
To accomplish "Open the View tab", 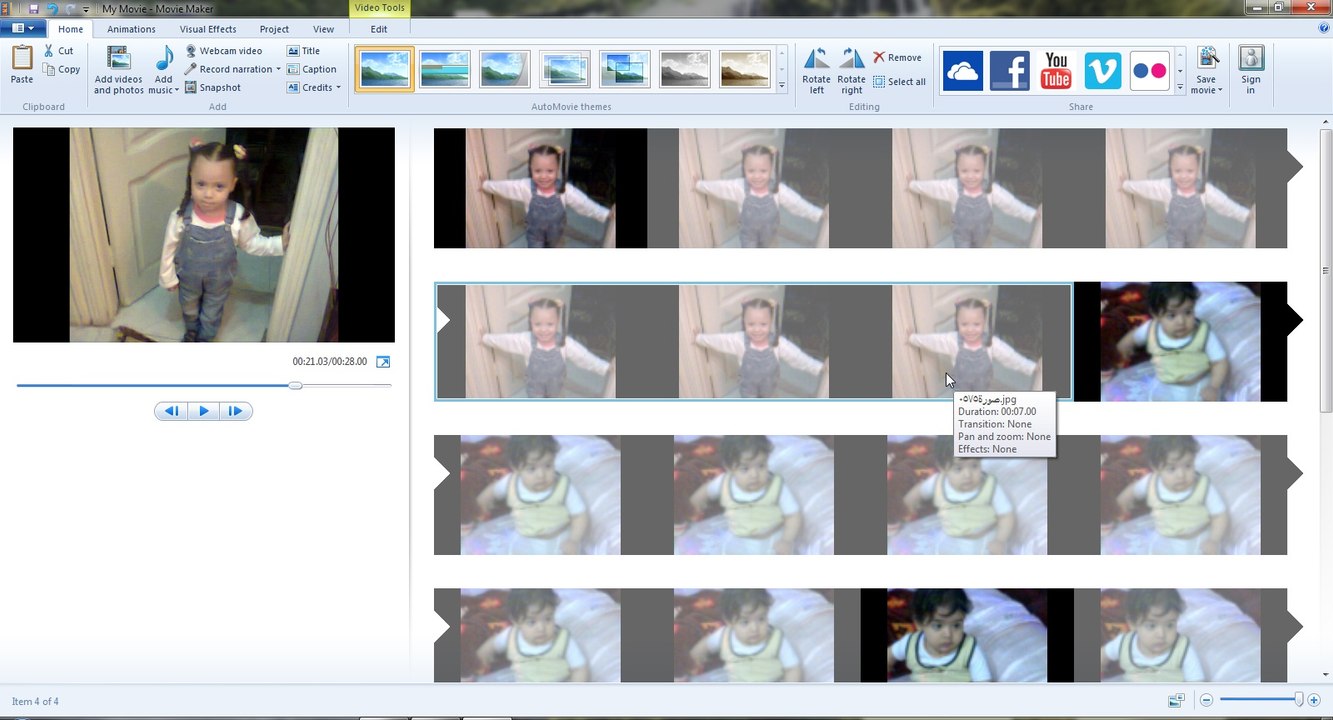I will (323, 29).
